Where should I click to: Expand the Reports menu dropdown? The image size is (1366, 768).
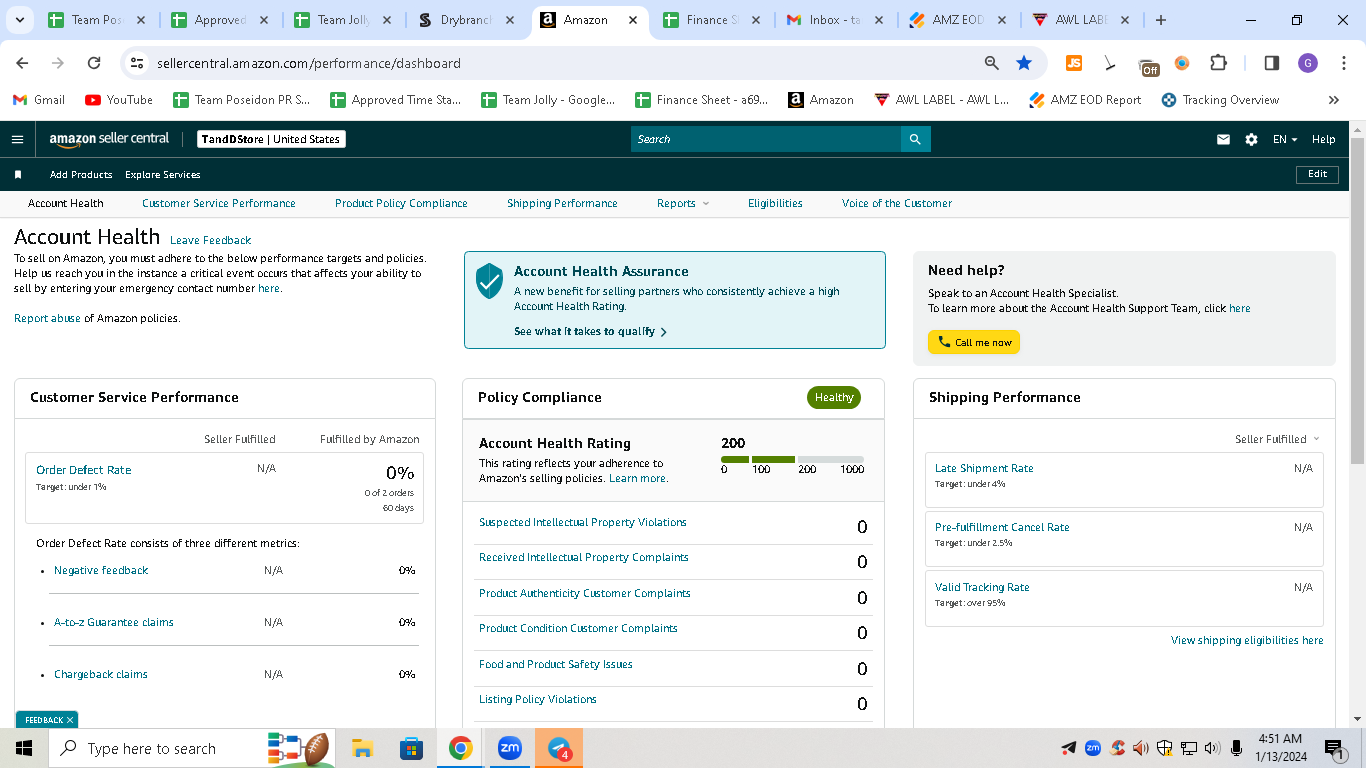pos(683,204)
